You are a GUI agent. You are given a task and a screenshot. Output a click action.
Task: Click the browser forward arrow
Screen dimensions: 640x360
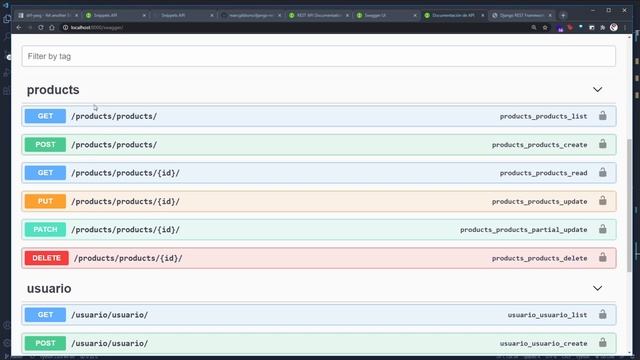pos(30,27)
